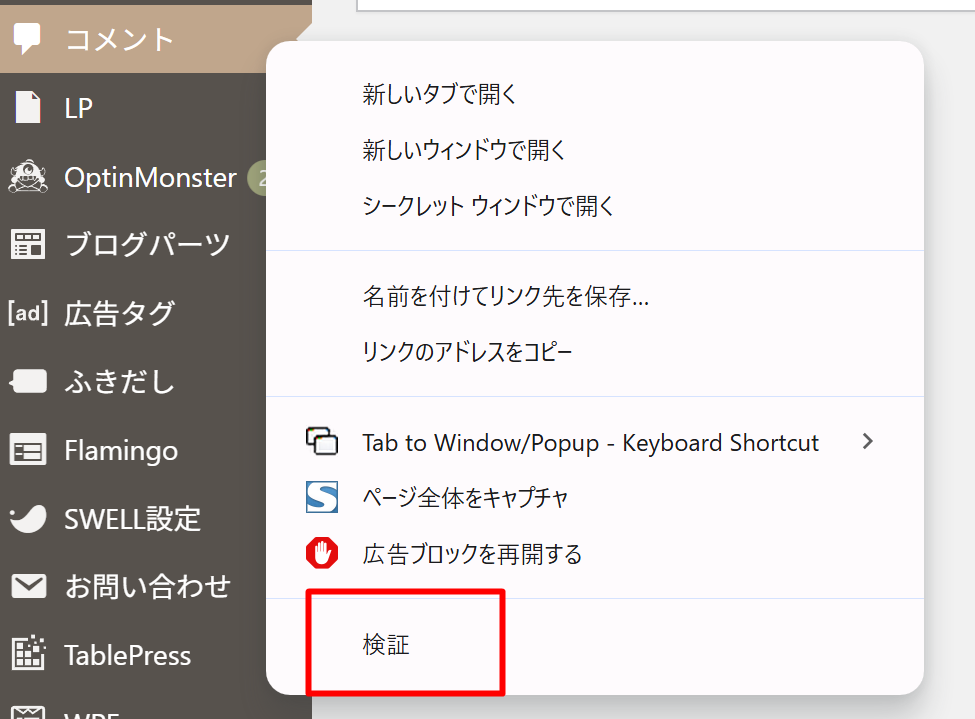Viewport: 975px width, 719px height.
Task: Click the お問い合わせ envelope icon
Action: pyautogui.click(x=28, y=586)
